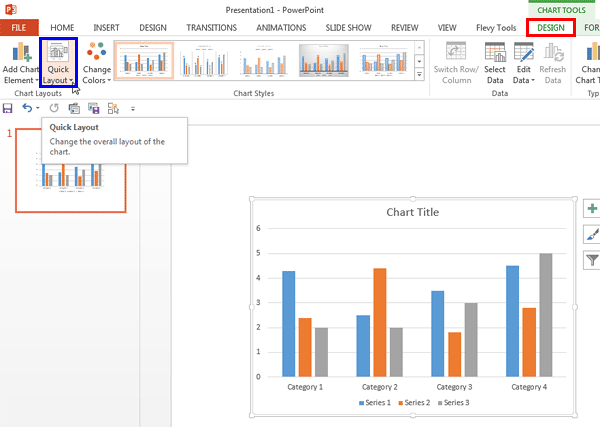
Task: Click the Series 2 legend entry
Action: point(414,403)
